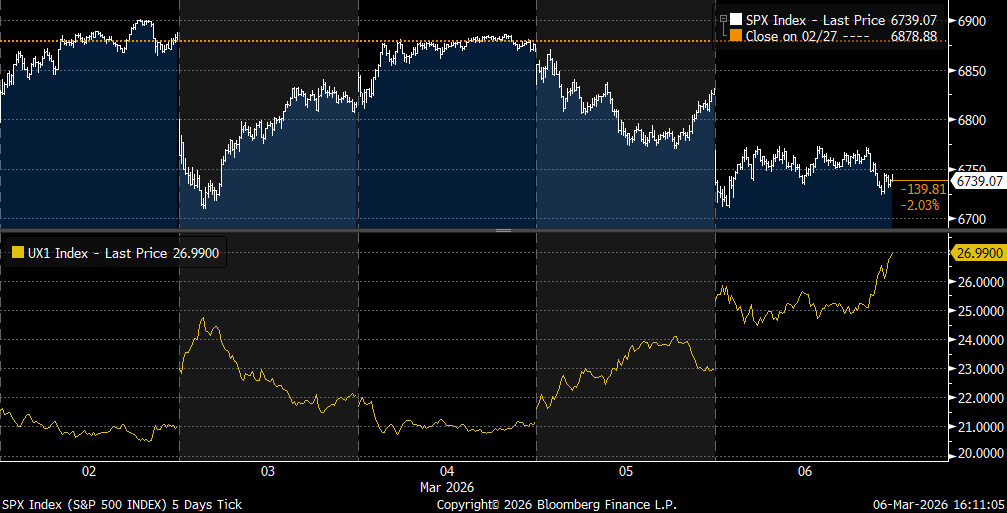Click the orange Close on 02/27 swatch
Screen dimensions: 1007x513
[737, 36]
